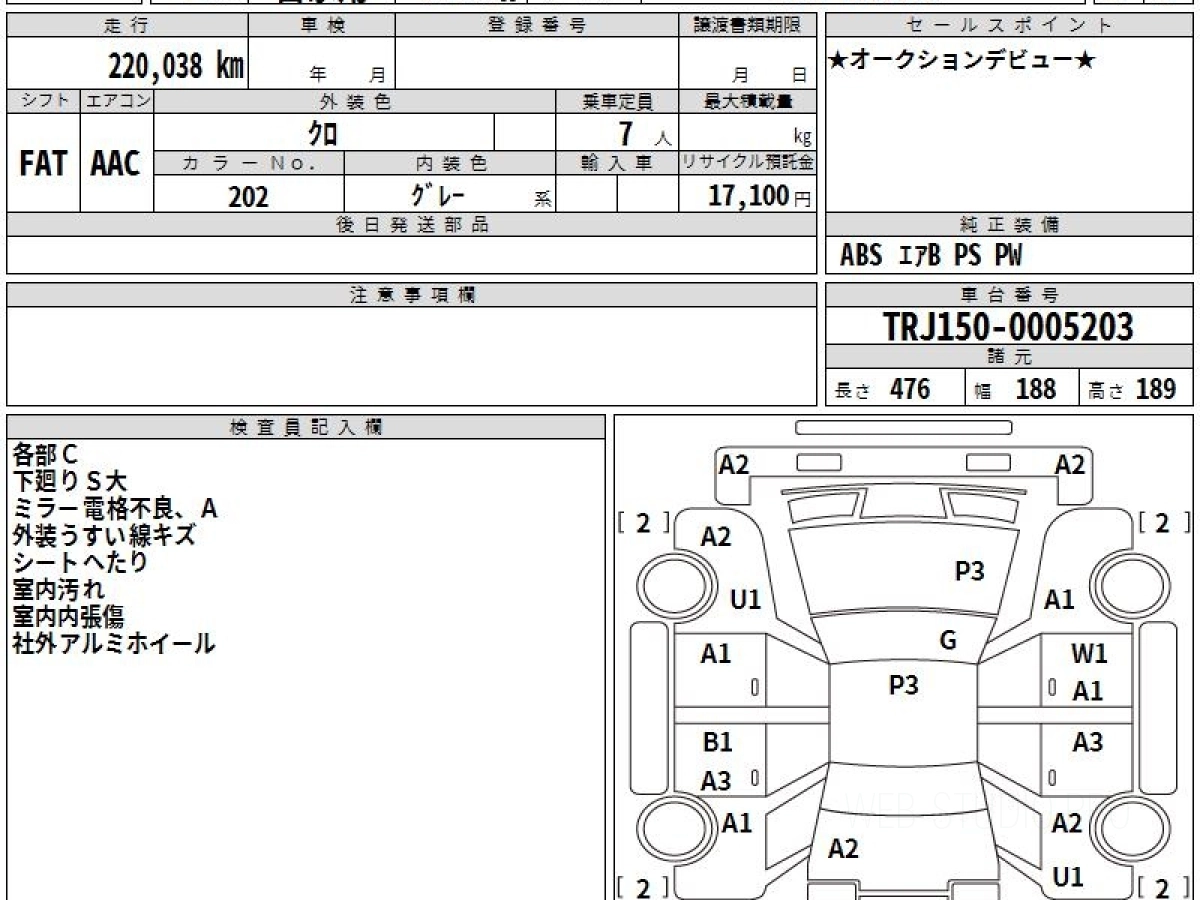Screen dimensions: 1200x900
Task: Select the 注意事項欄 header
Action: tap(412, 295)
